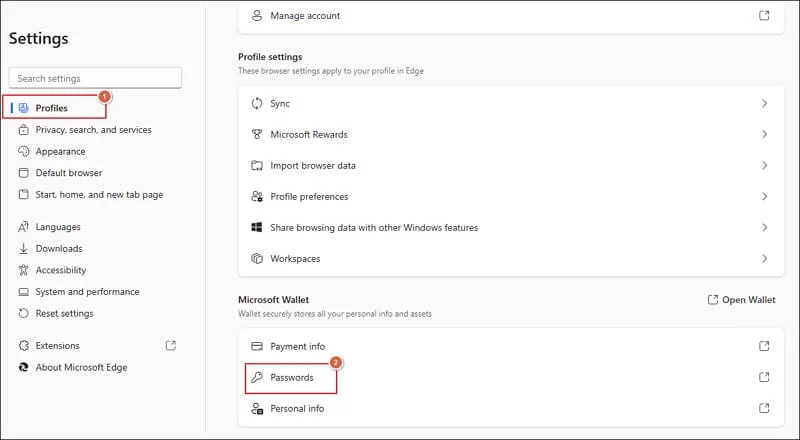Open Share browsing data with other Windows features
800x440 pixels.
pyautogui.click(x=511, y=228)
